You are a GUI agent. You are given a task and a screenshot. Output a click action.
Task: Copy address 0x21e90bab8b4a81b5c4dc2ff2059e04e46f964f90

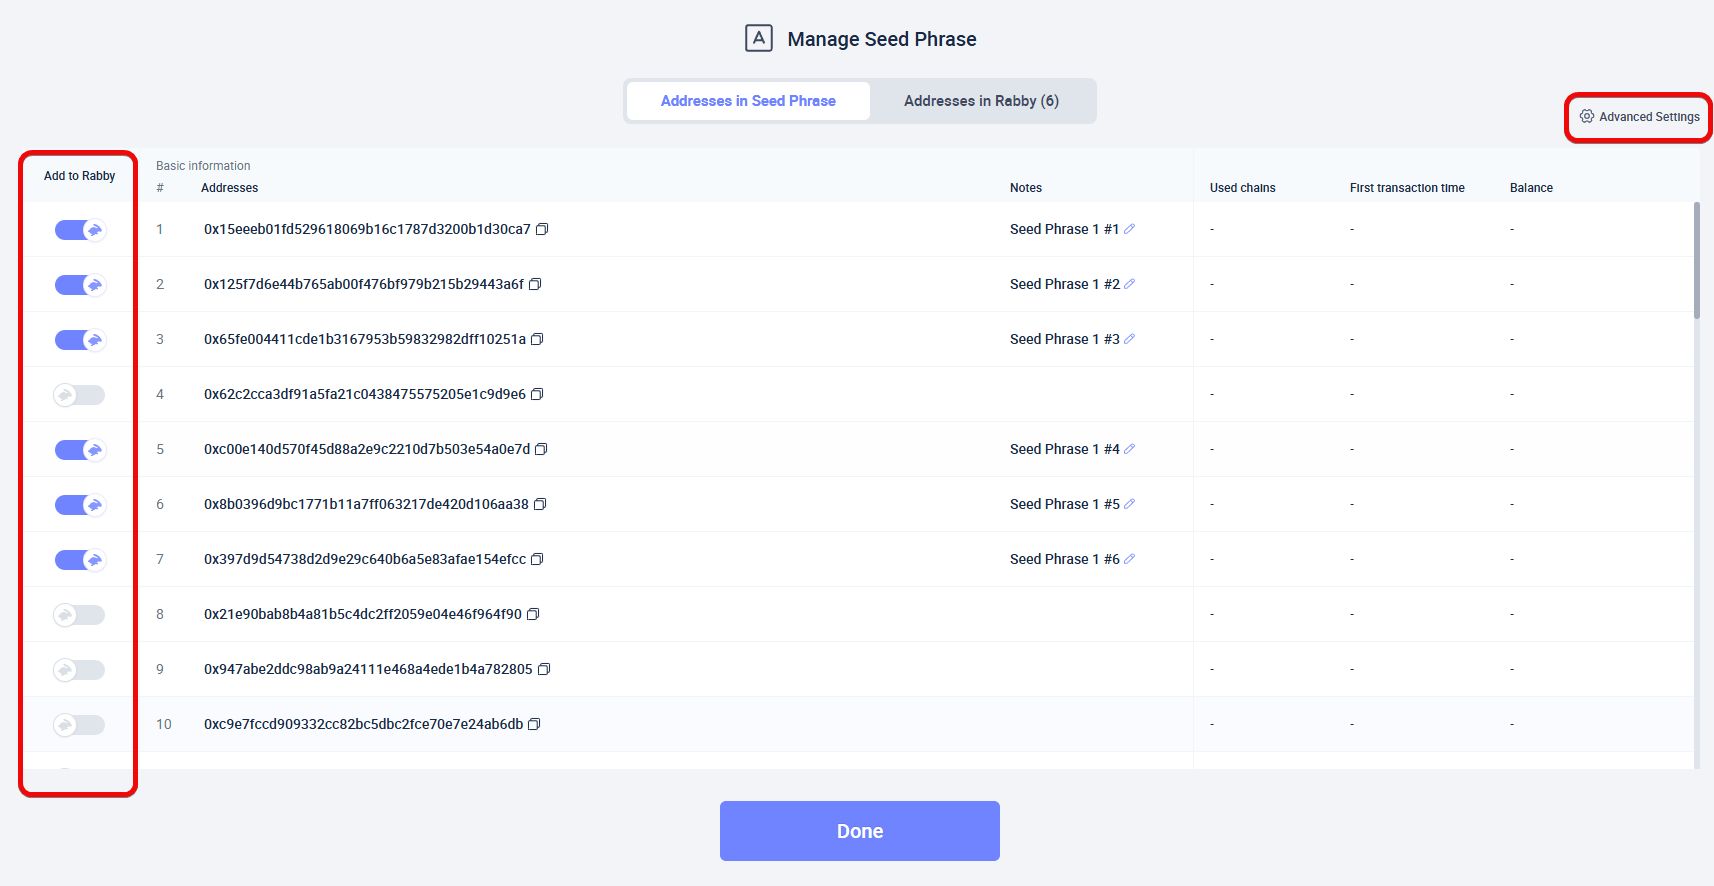click(x=533, y=614)
